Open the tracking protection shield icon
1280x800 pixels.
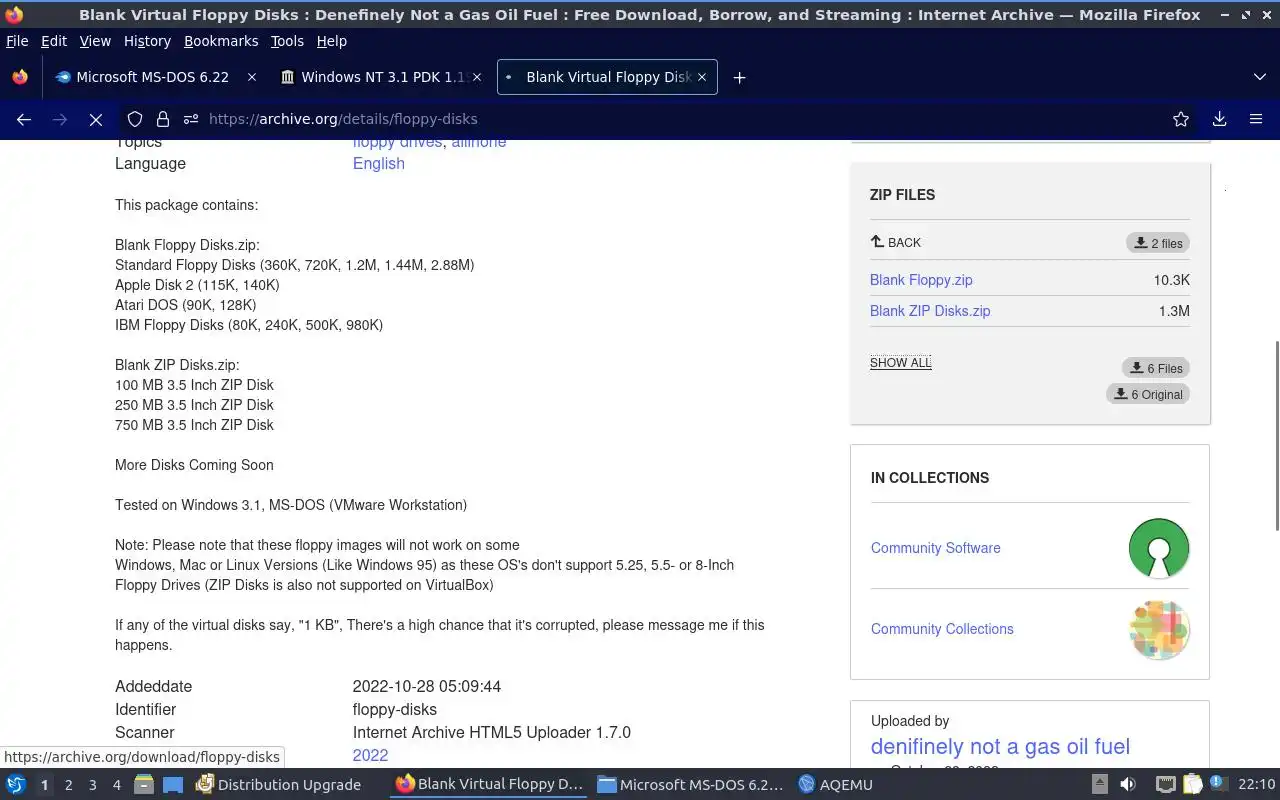135,119
